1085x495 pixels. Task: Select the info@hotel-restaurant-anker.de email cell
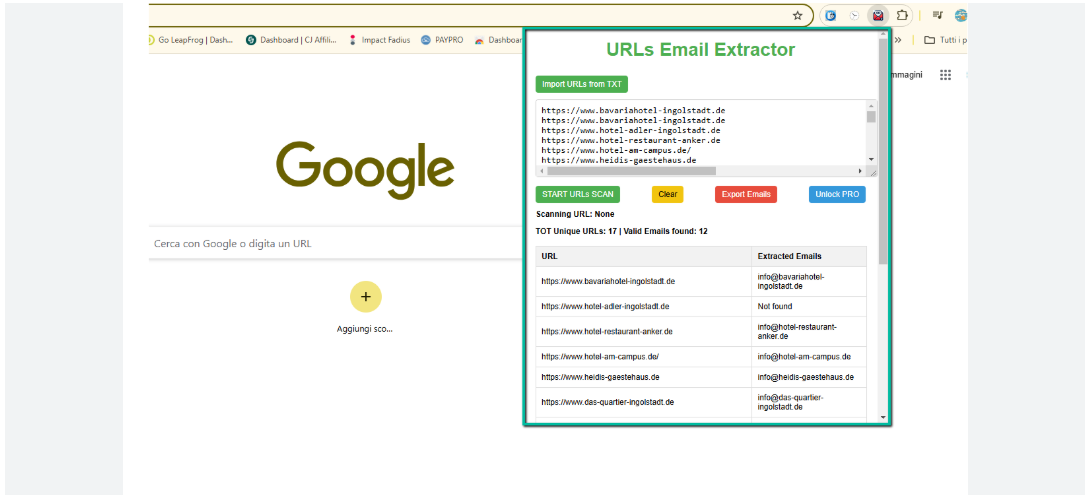click(809, 332)
